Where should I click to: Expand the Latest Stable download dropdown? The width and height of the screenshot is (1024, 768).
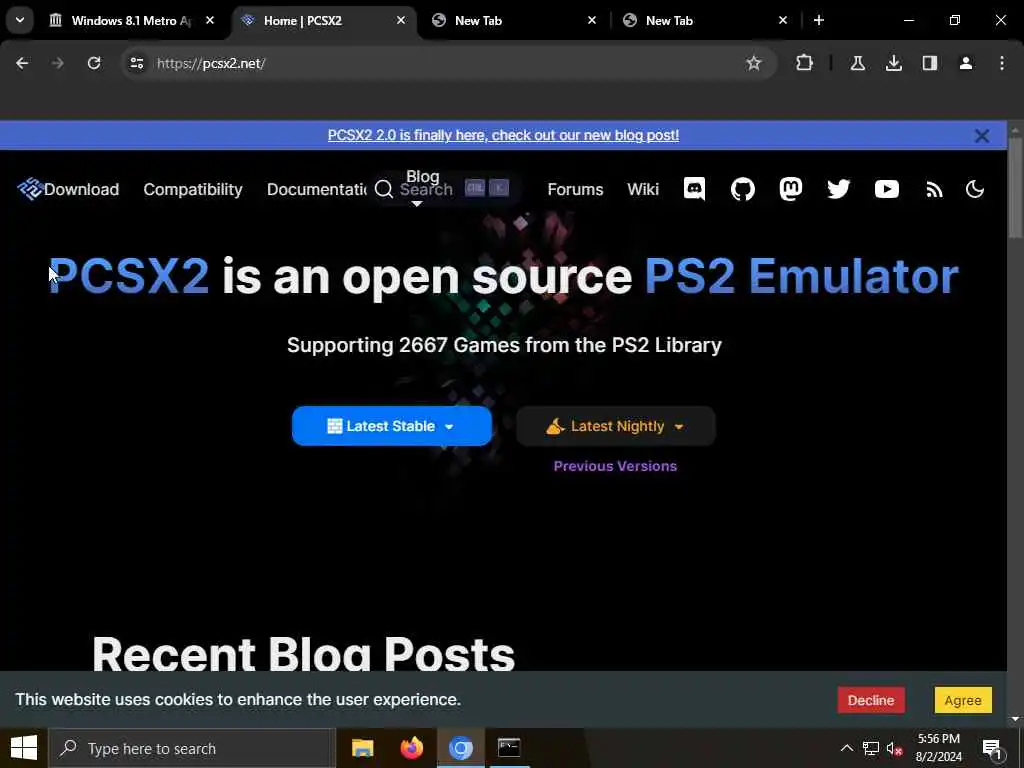pyautogui.click(x=391, y=426)
